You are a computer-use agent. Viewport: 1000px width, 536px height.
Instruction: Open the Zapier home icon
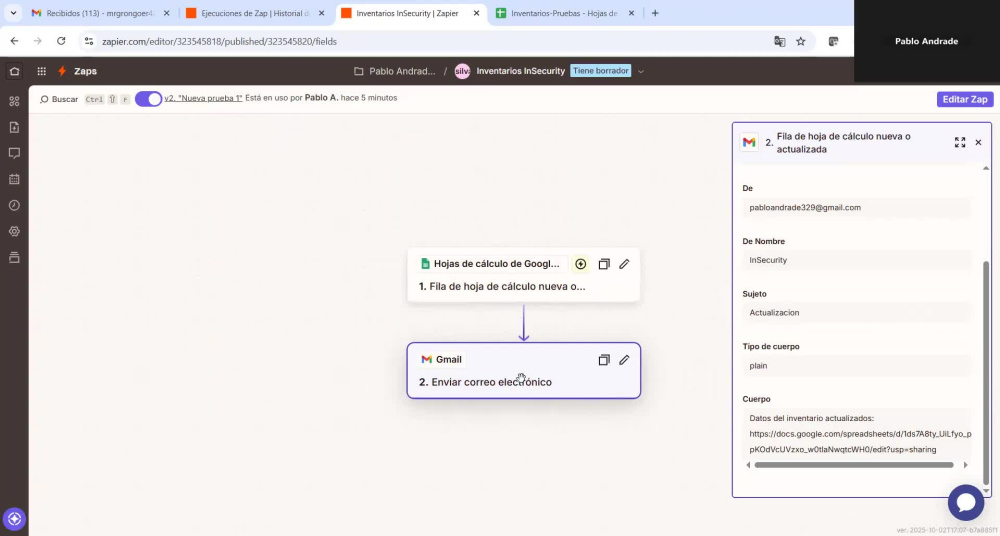click(14, 71)
